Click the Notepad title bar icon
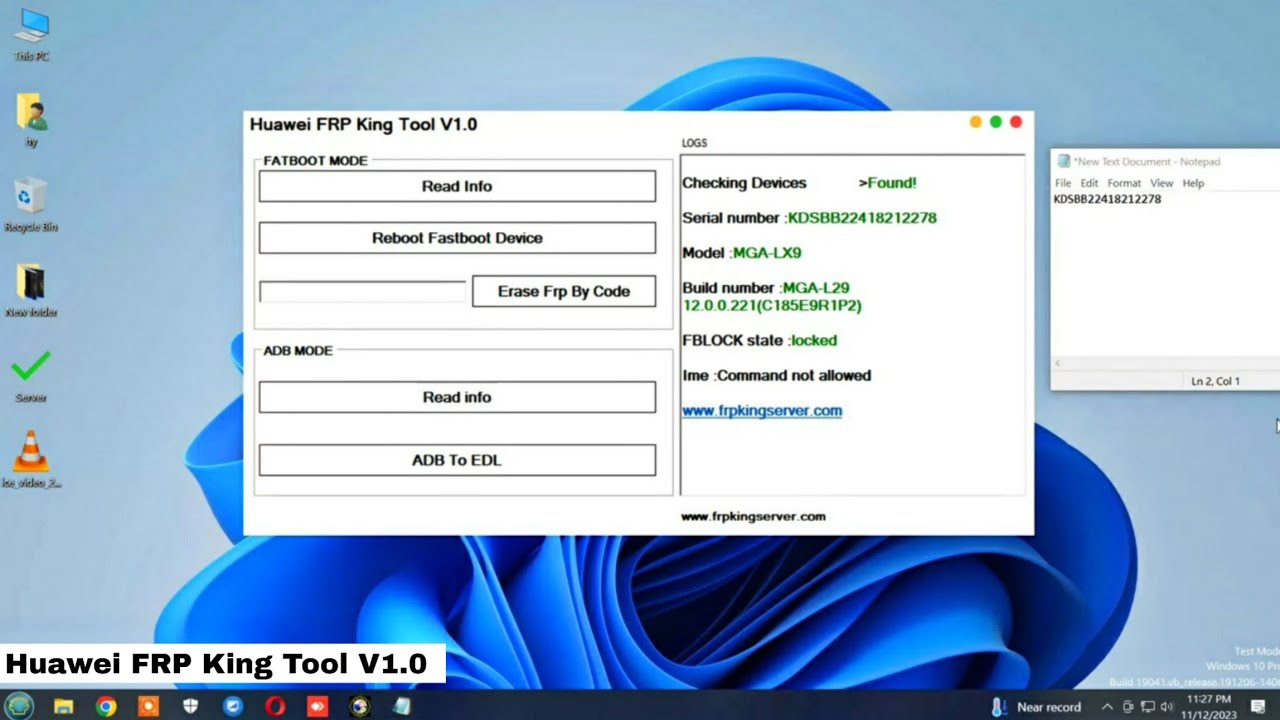This screenshot has width=1280, height=720. [1063, 161]
